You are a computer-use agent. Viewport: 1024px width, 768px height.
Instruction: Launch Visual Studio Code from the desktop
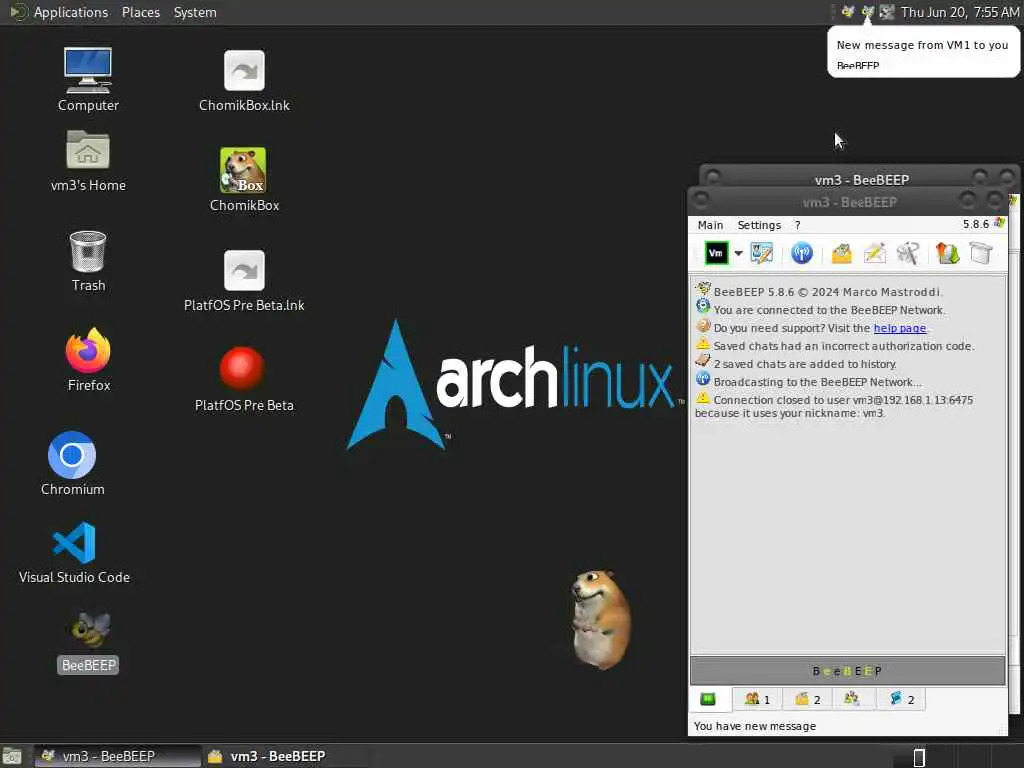pyautogui.click(x=74, y=552)
